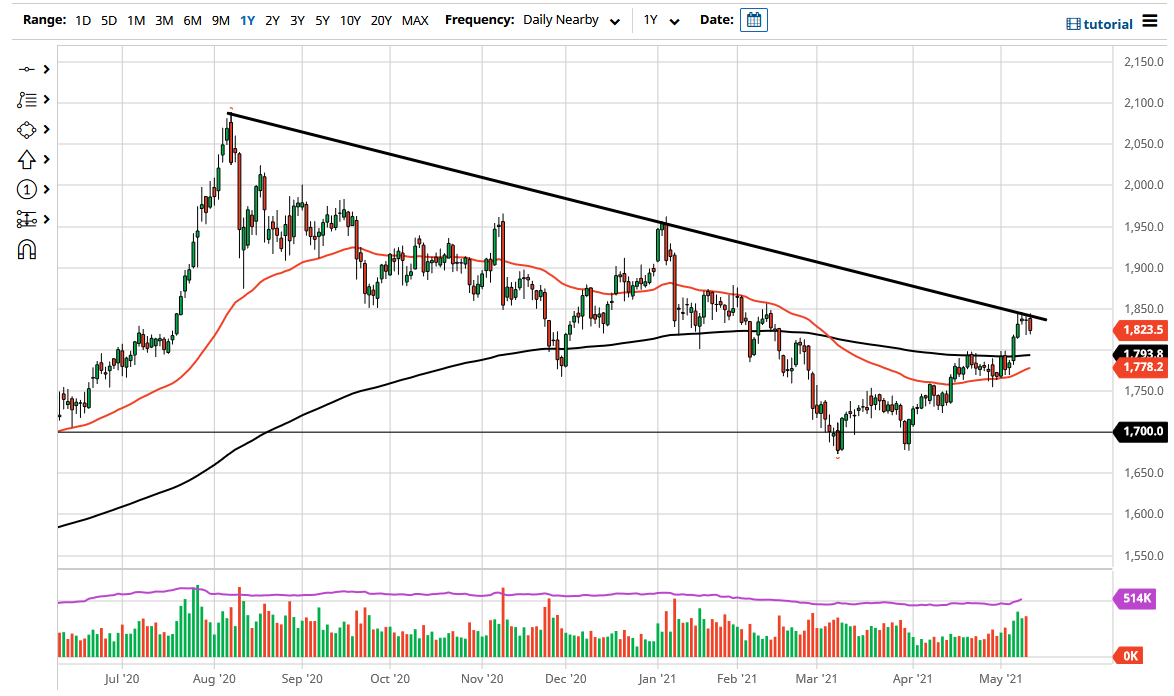Click the Aug '20 date axis label

click(x=214, y=679)
